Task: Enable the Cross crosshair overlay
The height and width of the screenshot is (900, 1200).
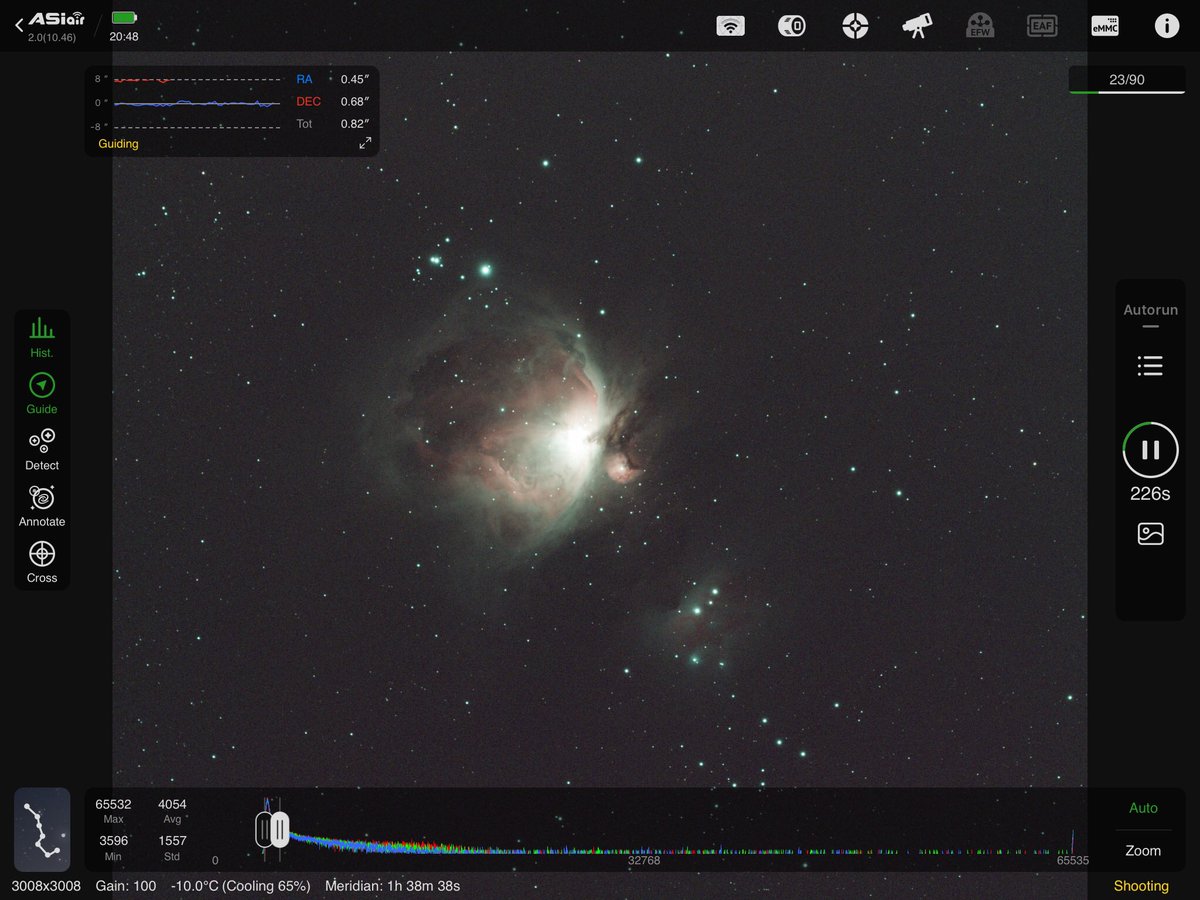Action: [42, 562]
